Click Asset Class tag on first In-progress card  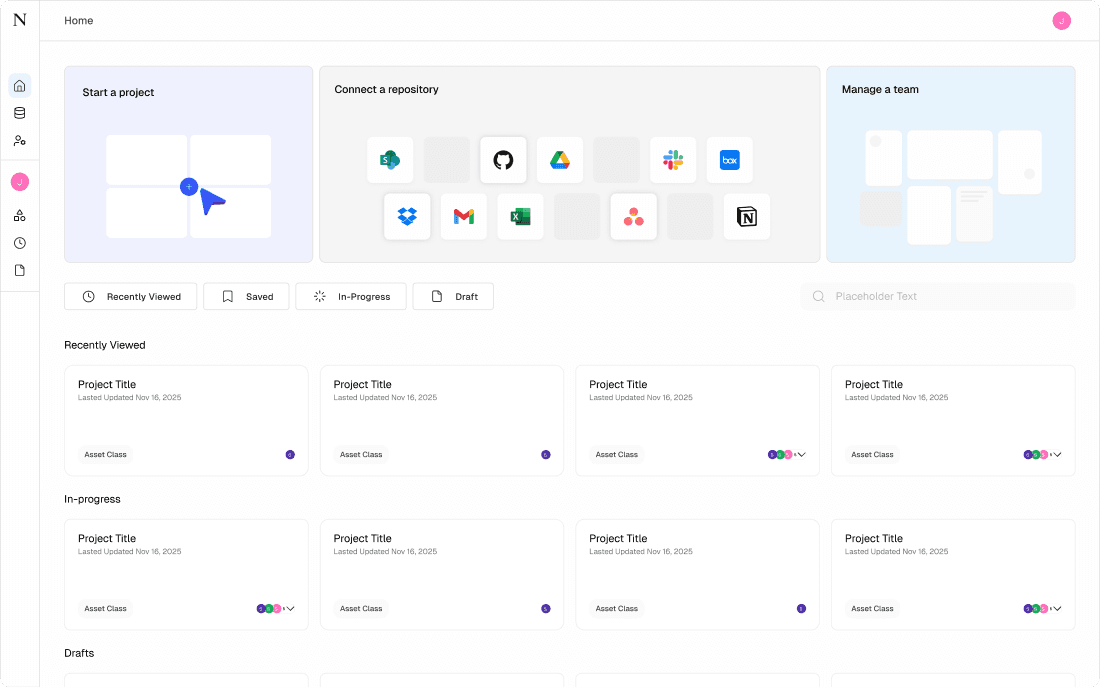pos(105,609)
